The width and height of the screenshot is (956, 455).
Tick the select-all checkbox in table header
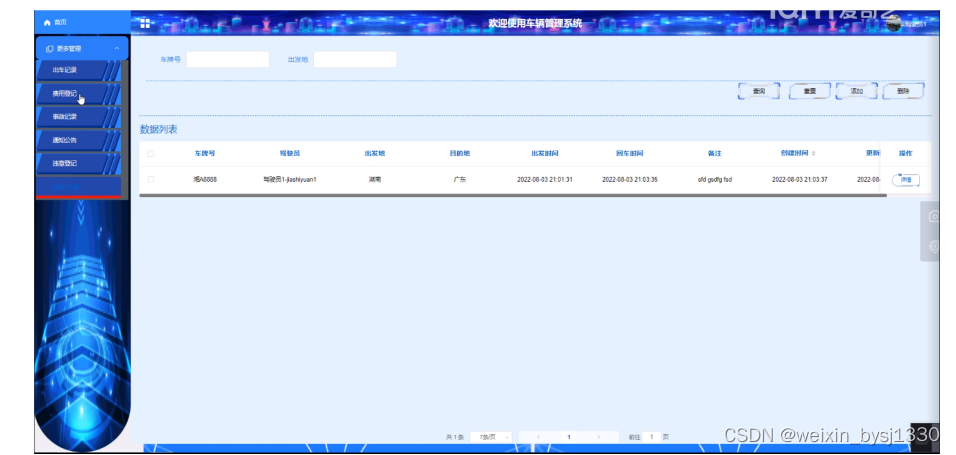point(151,154)
